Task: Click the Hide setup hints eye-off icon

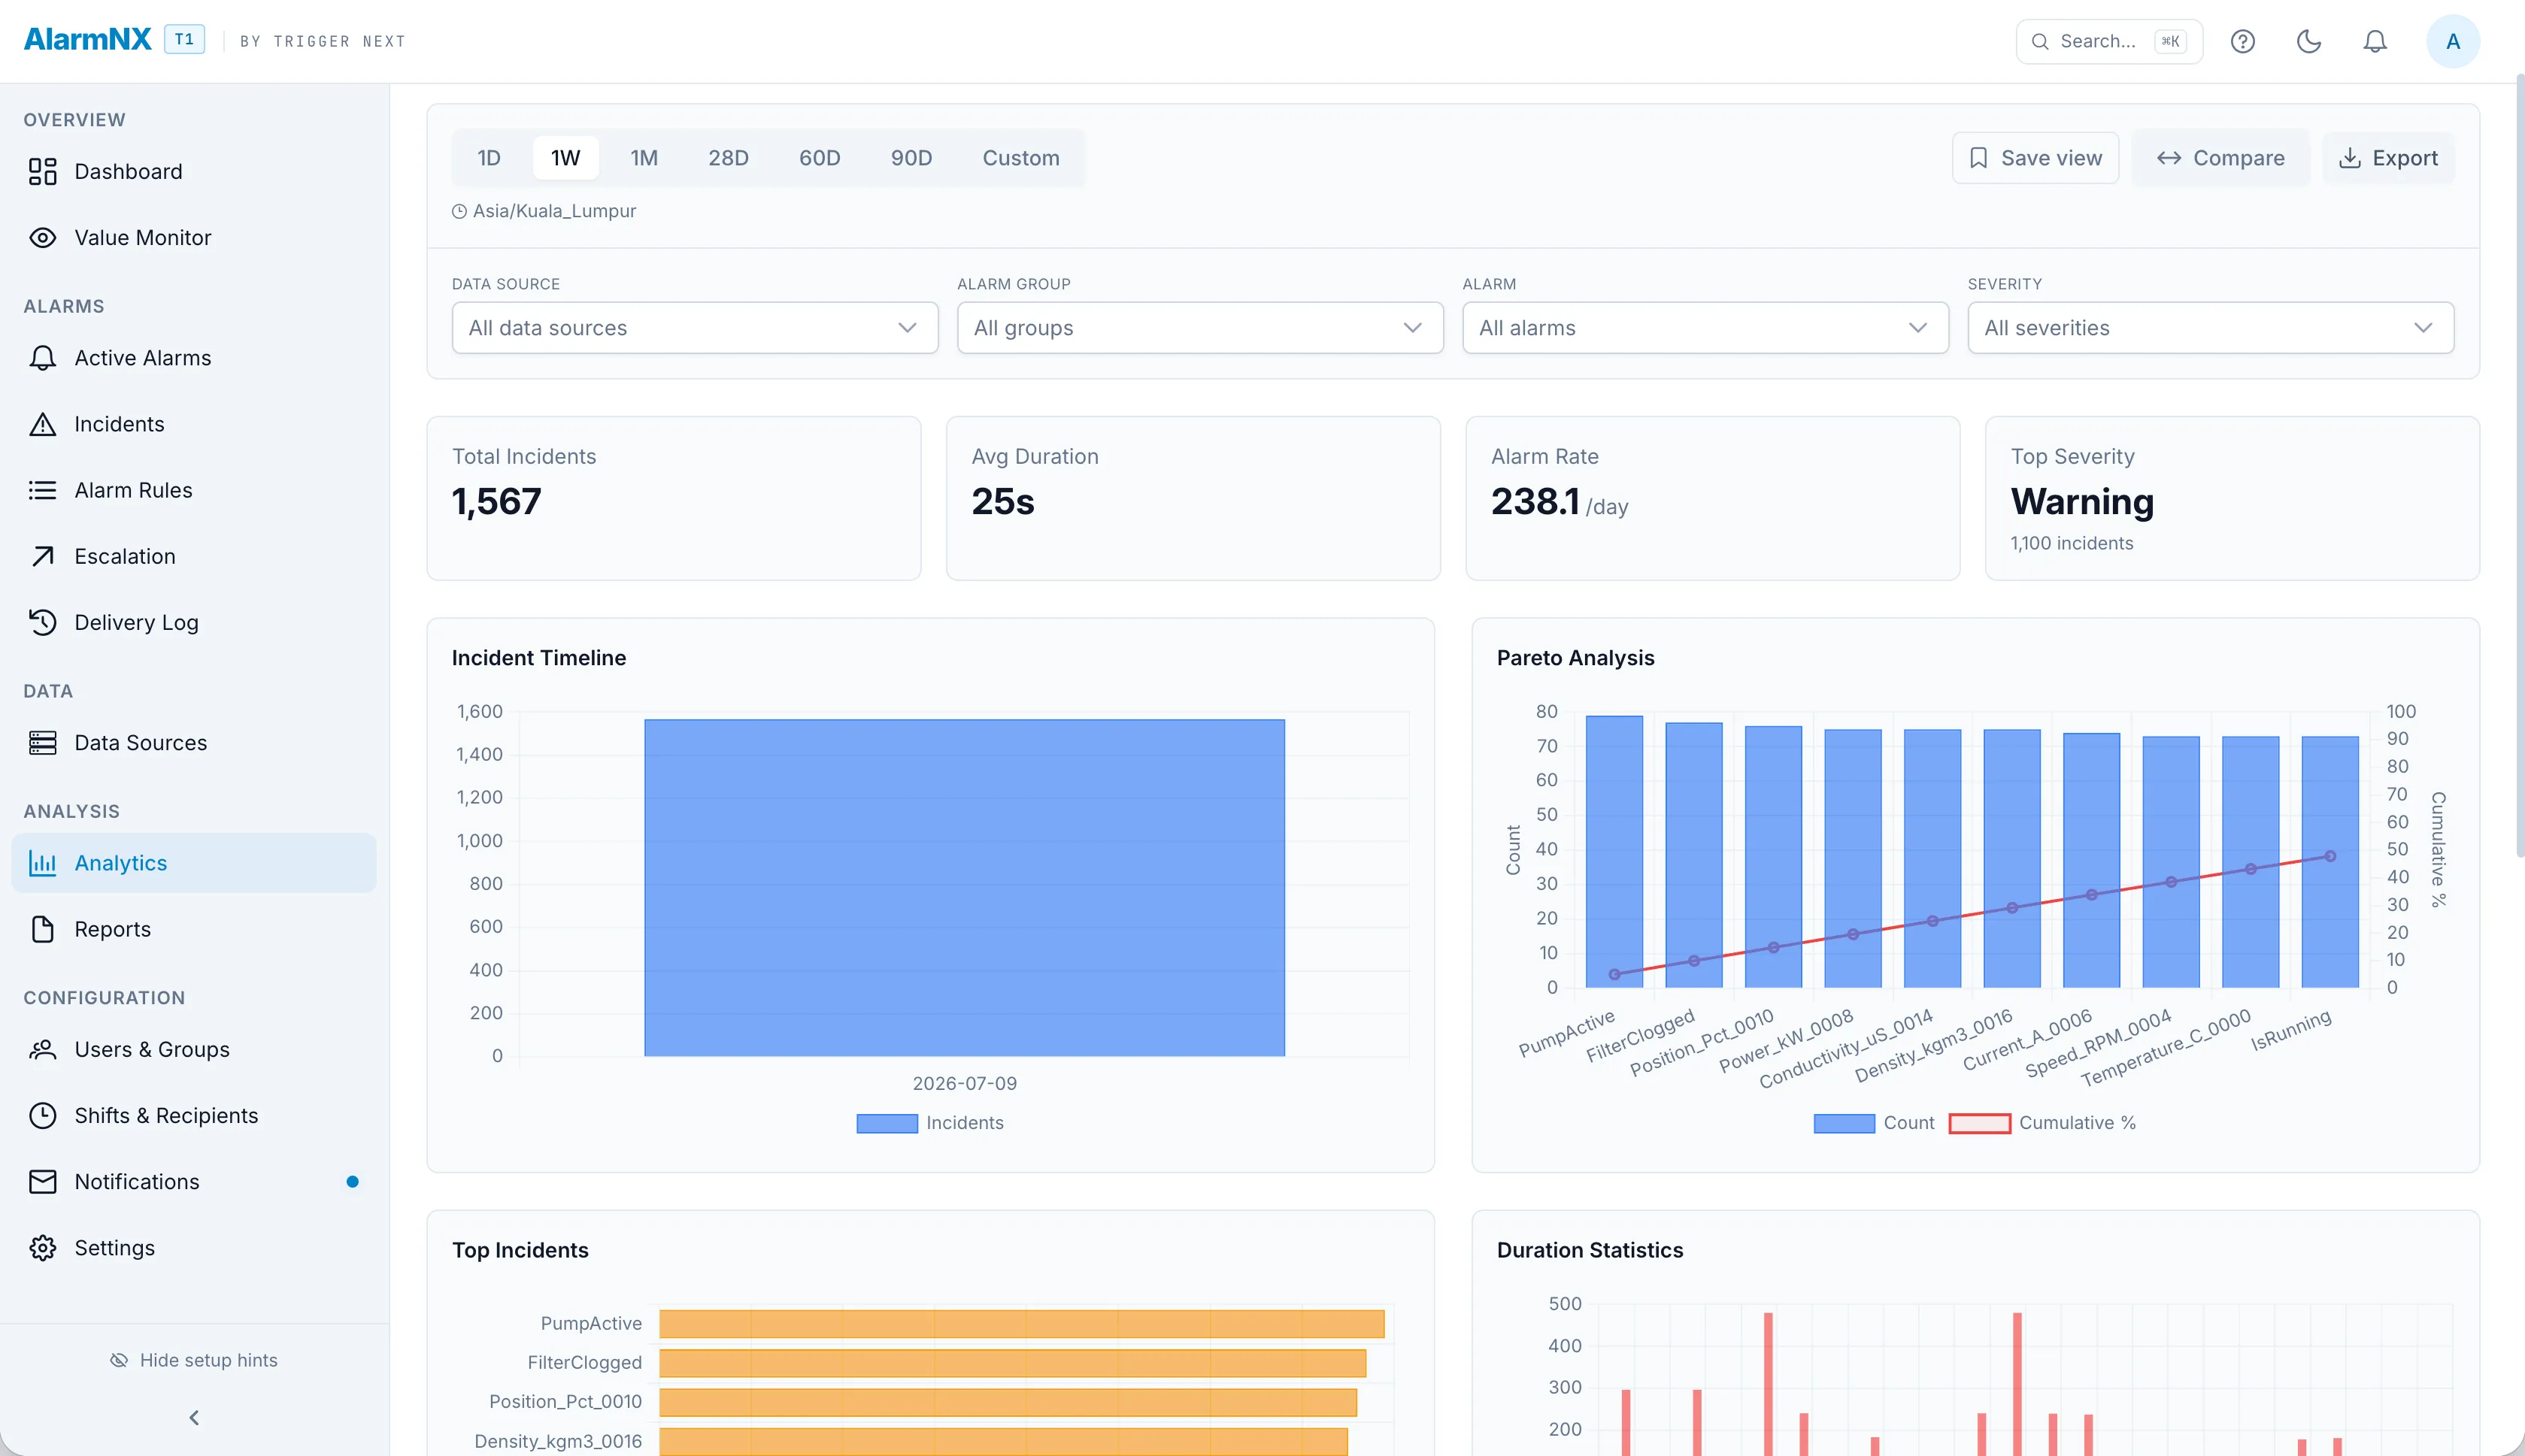Action: [119, 1360]
